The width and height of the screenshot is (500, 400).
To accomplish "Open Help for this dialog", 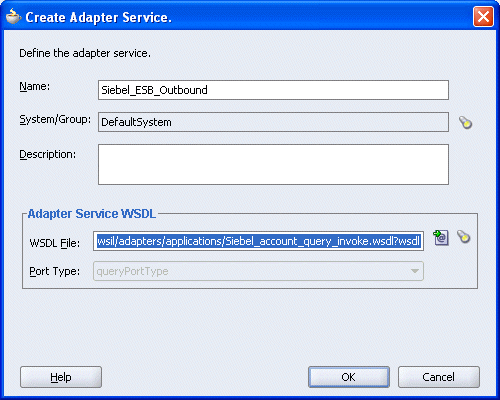I will click(x=61, y=377).
